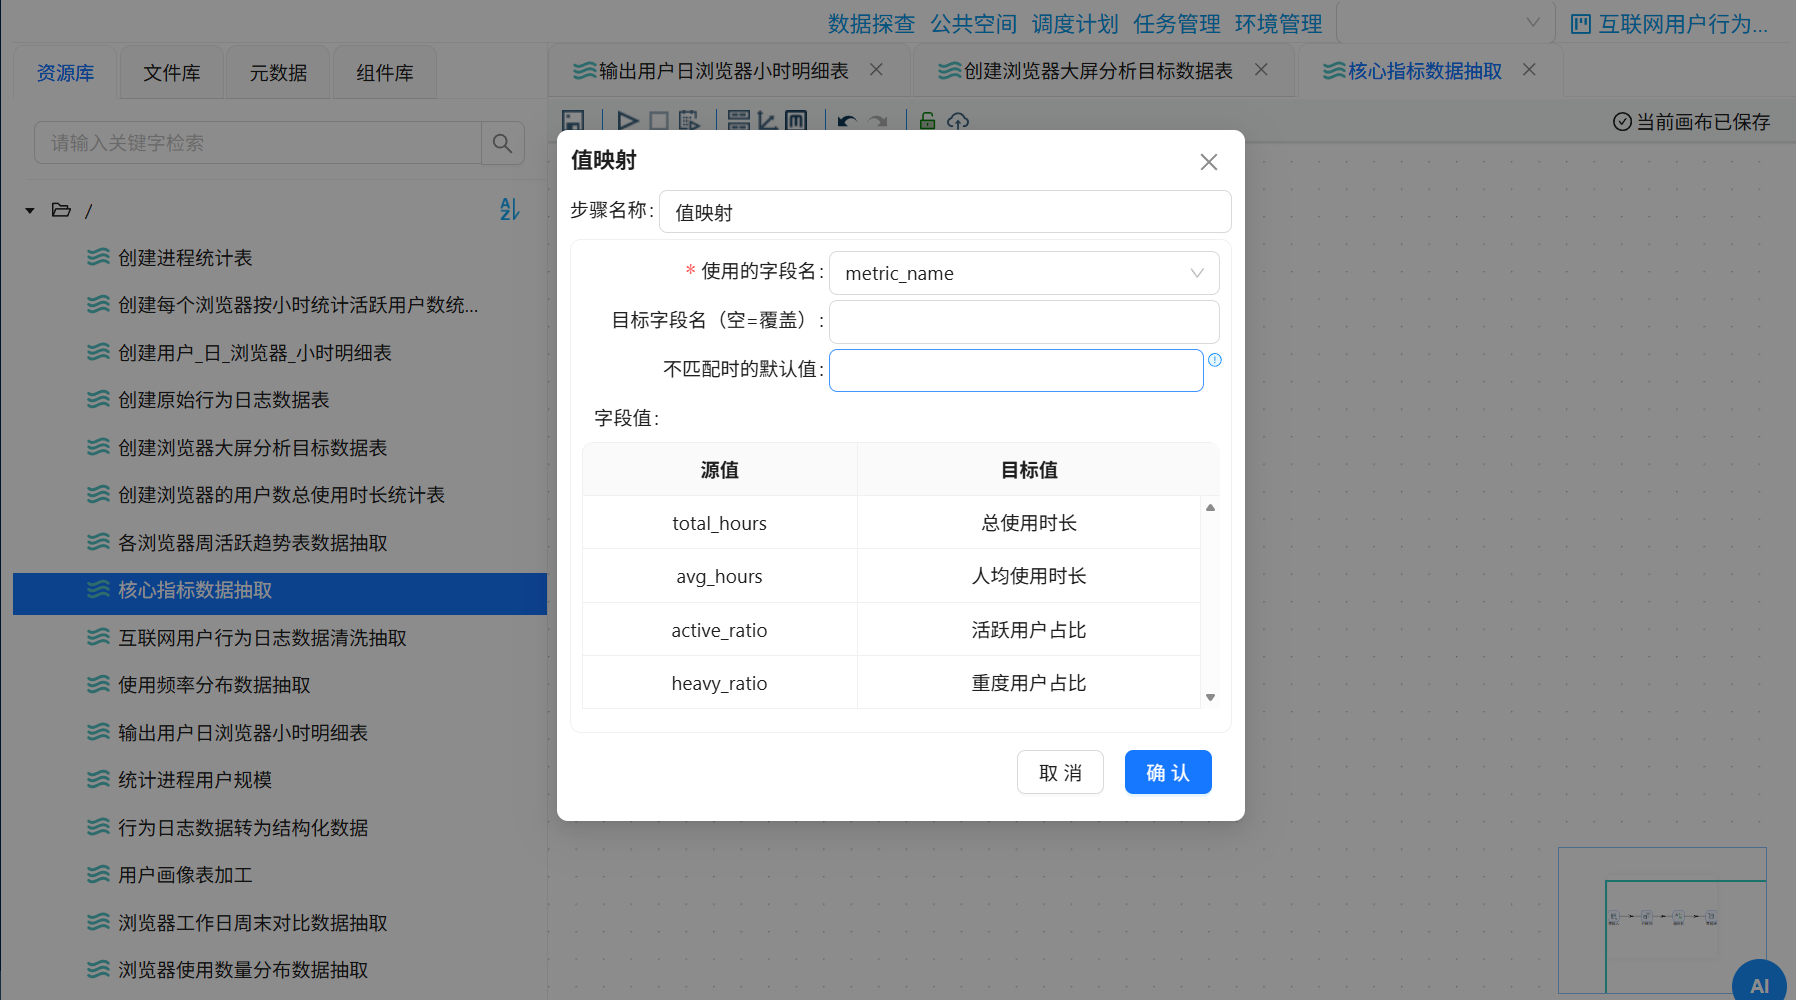Click the boxed M toolbar icon

[x=796, y=121]
